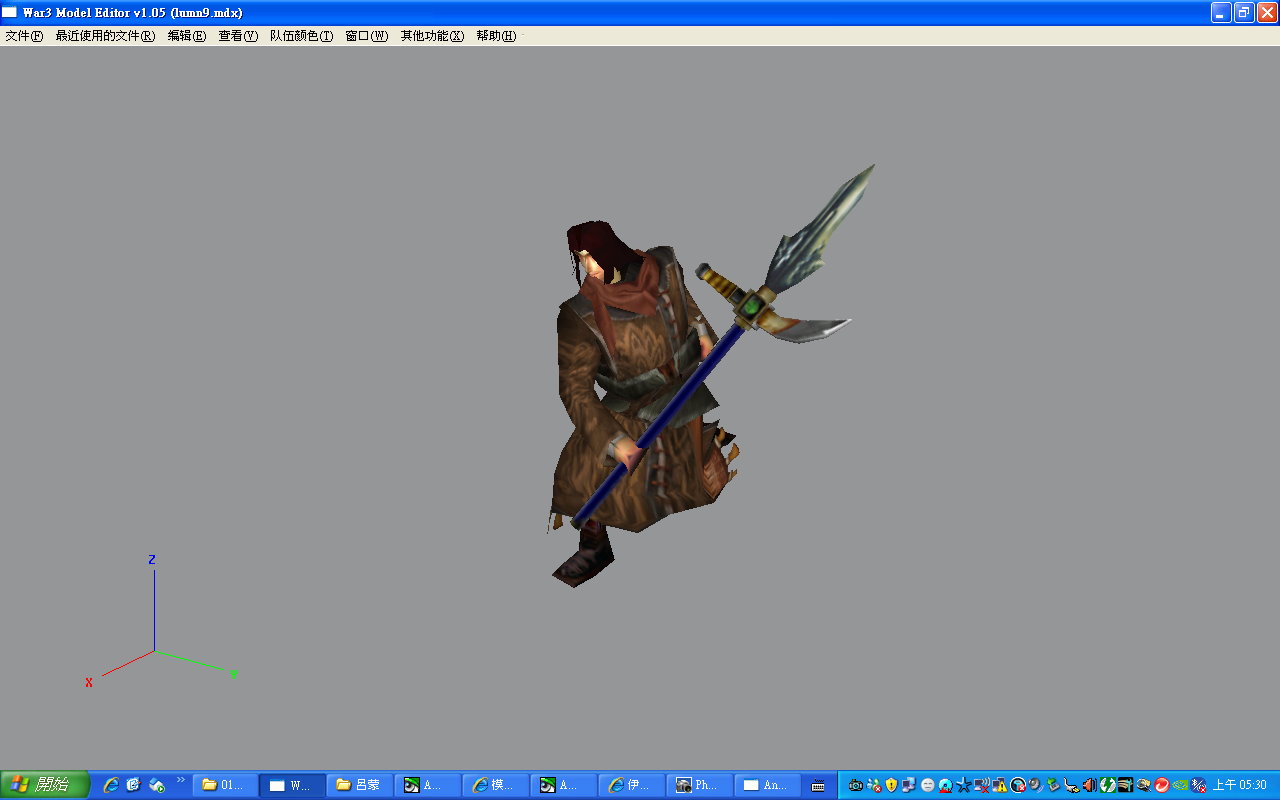The height and width of the screenshot is (800, 1280).
Task: Open the 队伍颜色(T) team color menu
Action: [301, 36]
